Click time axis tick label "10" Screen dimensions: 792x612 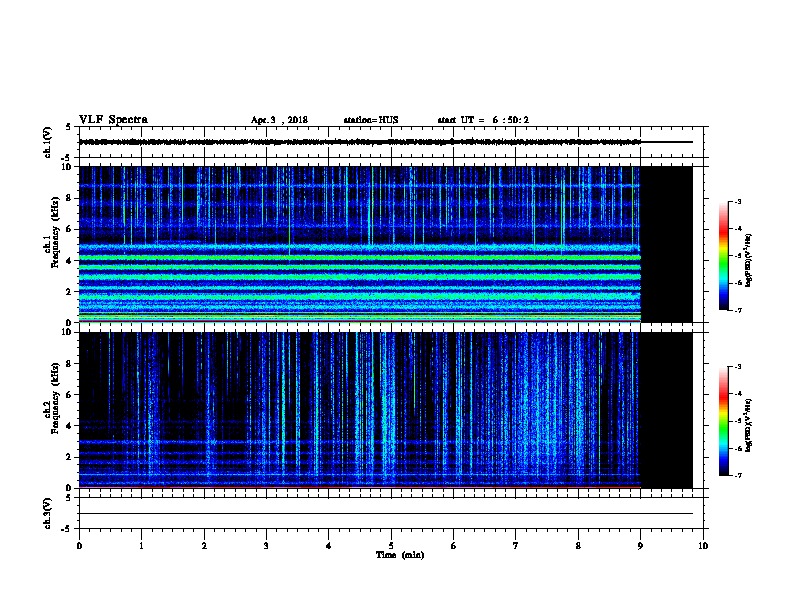pyautogui.click(x=703, y=546)
